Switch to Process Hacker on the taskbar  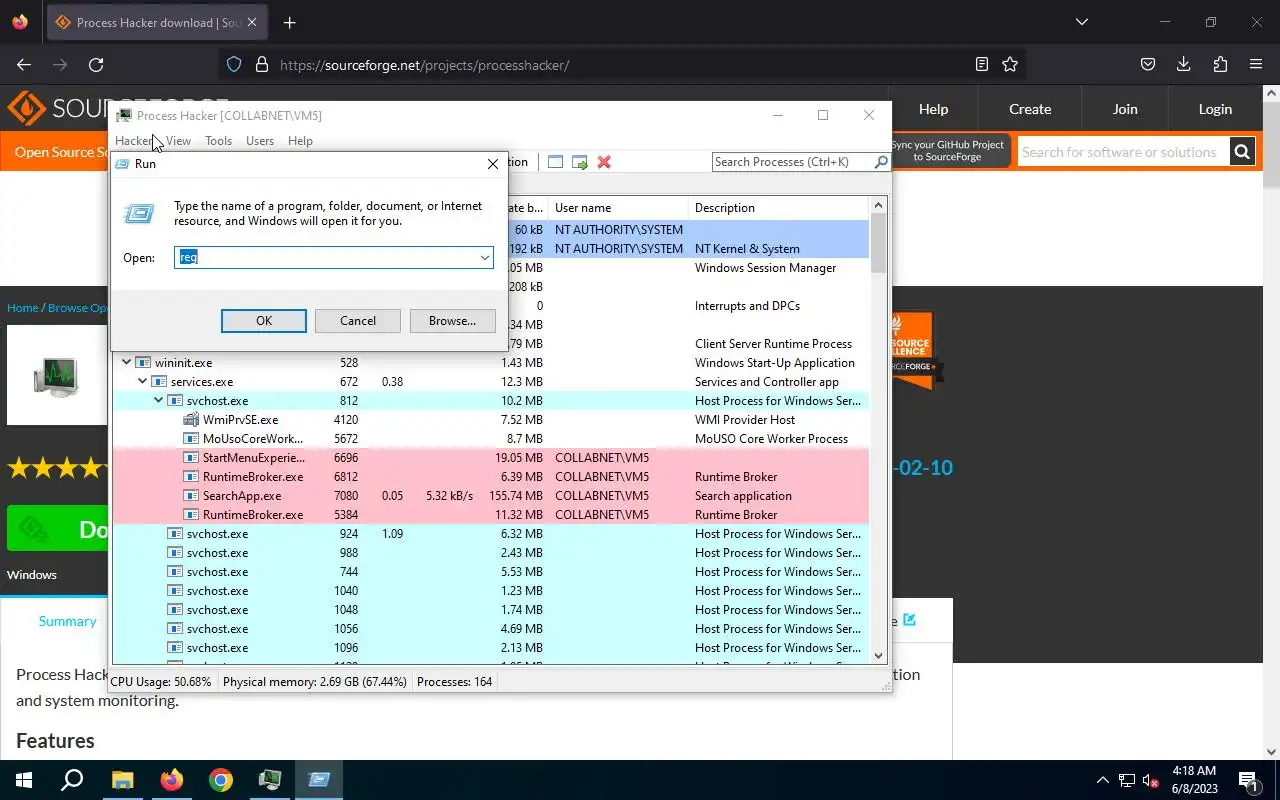(x=270, y=780)
